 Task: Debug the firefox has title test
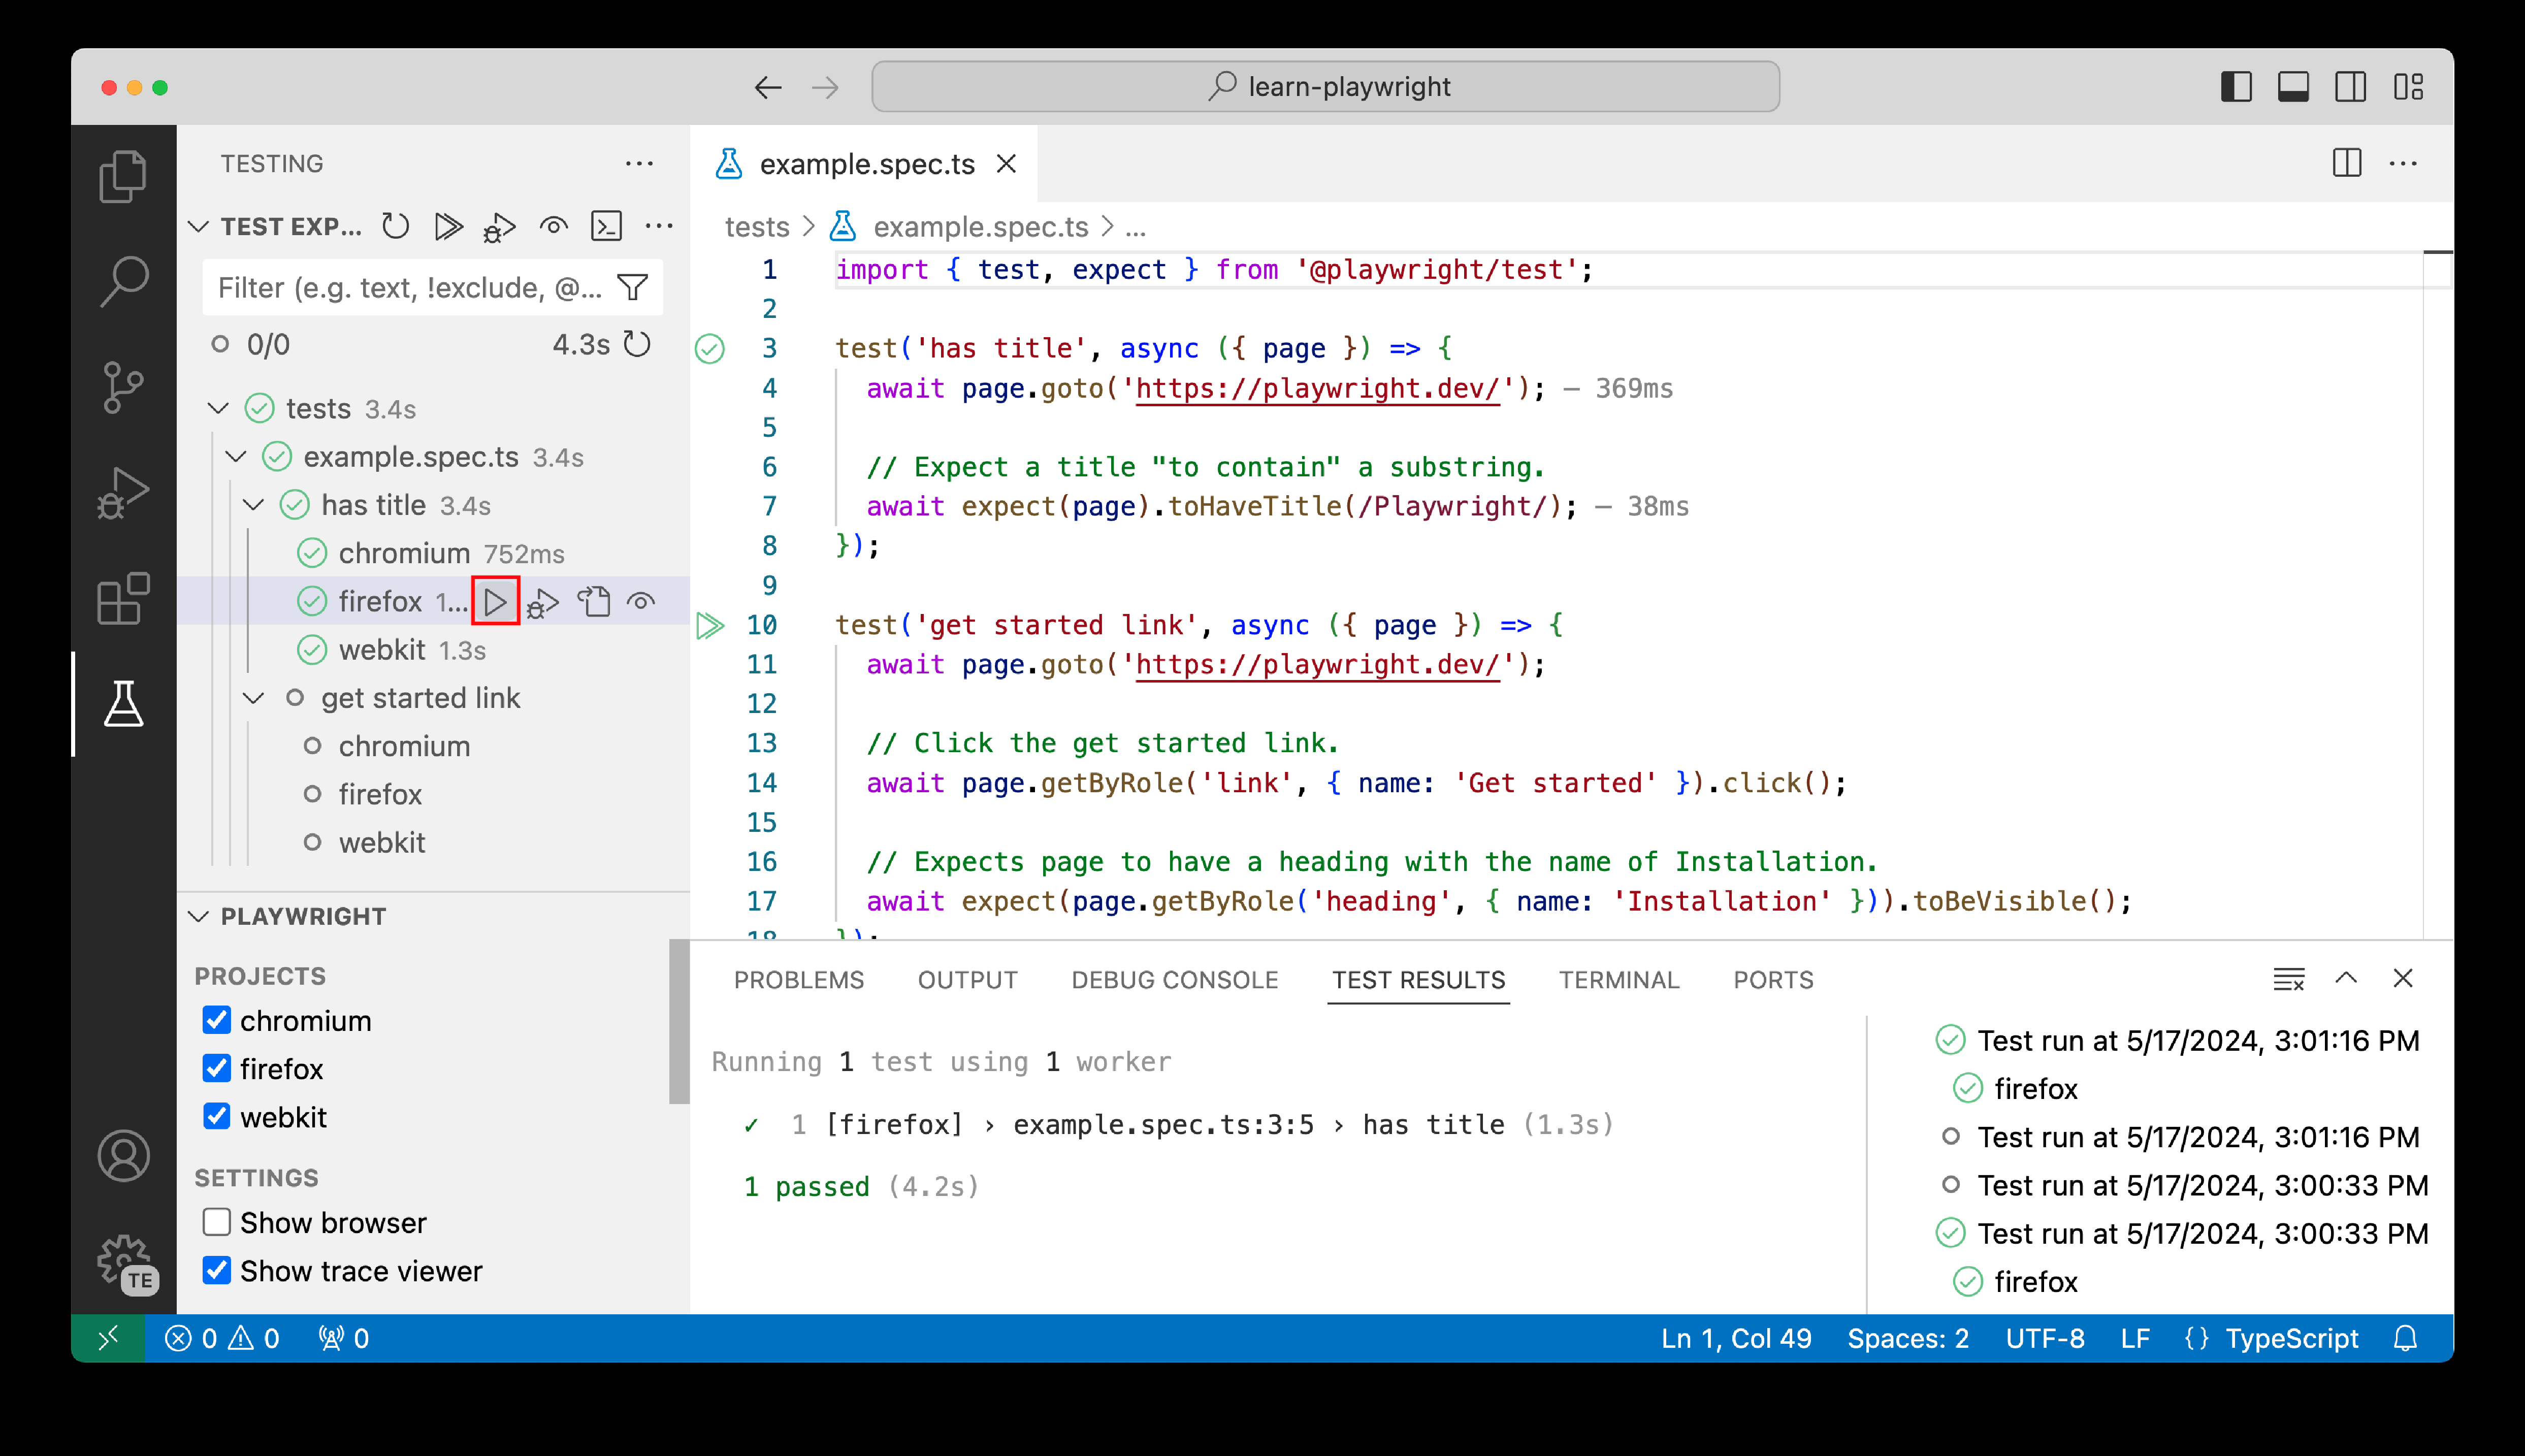(x=543, y=602)
